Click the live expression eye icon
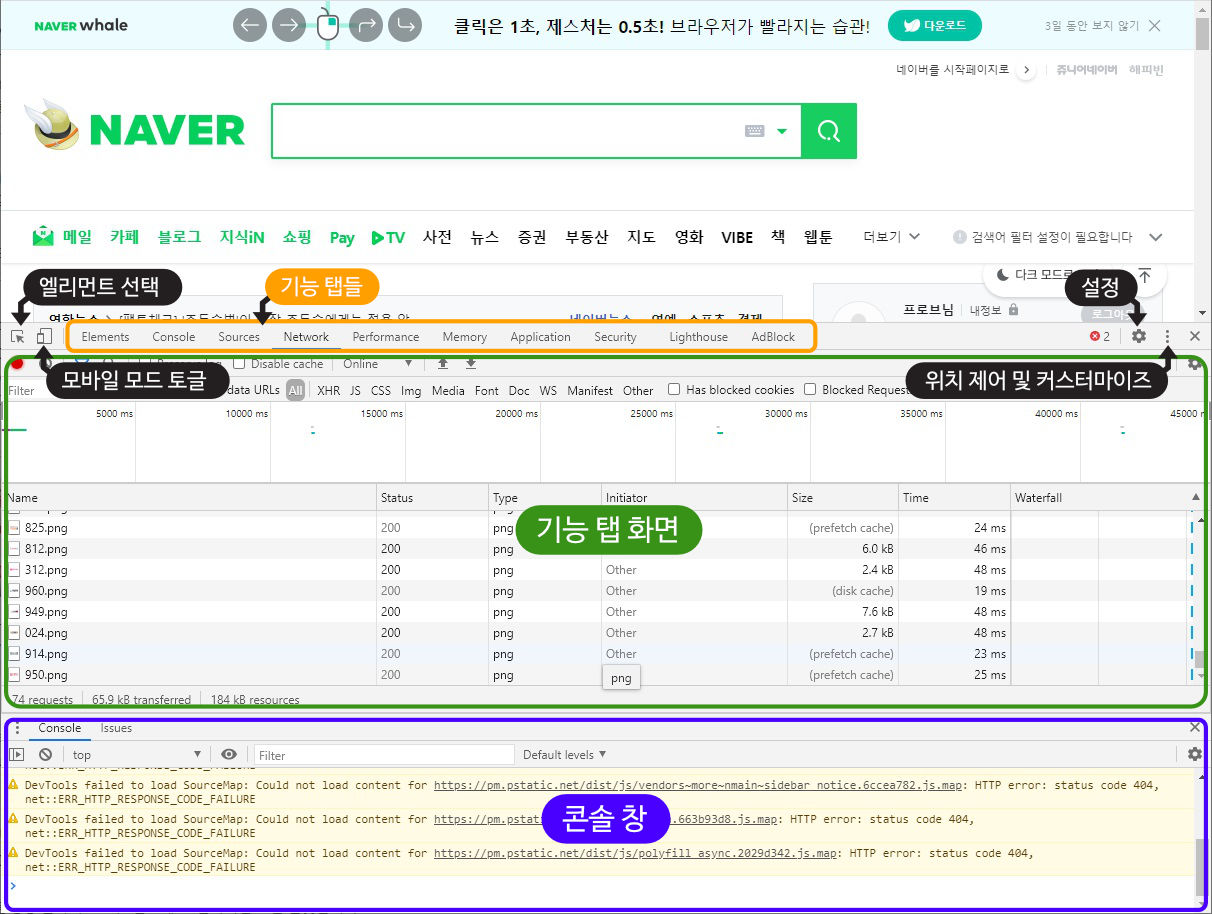Image resolution: width=1212 pixels, height=914 pixels. tap(229, 755)
